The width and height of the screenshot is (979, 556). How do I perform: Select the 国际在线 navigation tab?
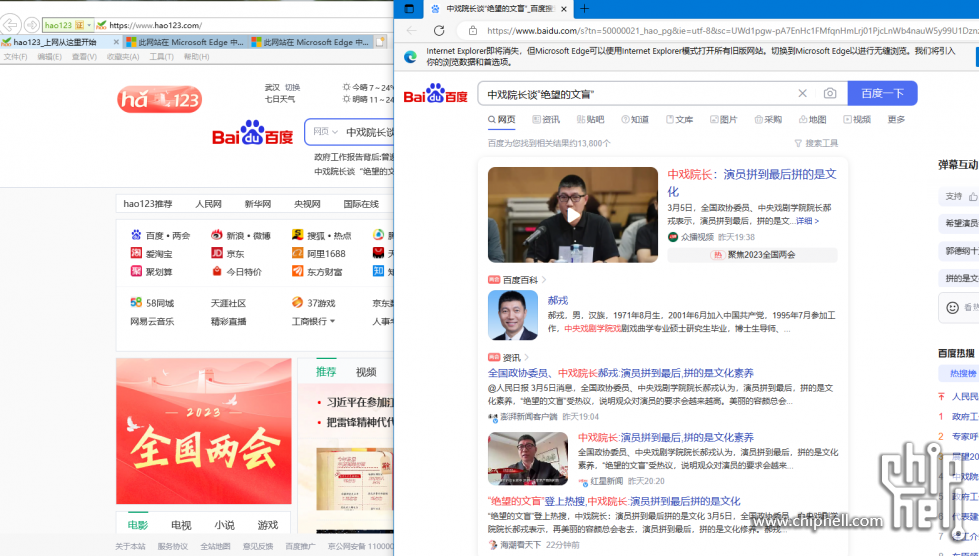click(361, 204)
